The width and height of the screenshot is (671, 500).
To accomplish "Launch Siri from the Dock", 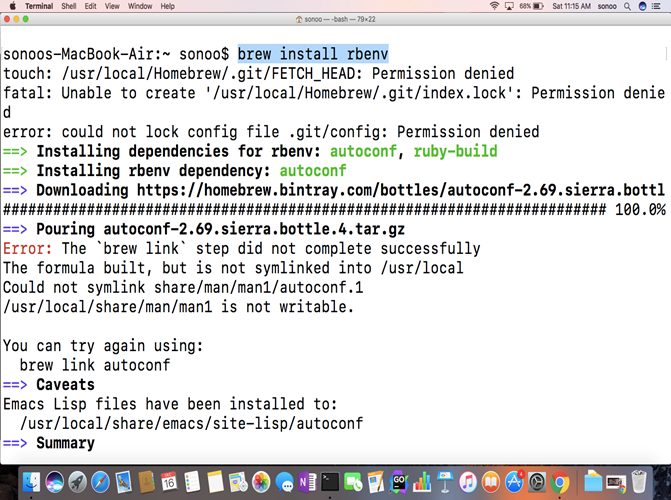I will [x=54, y=482].
